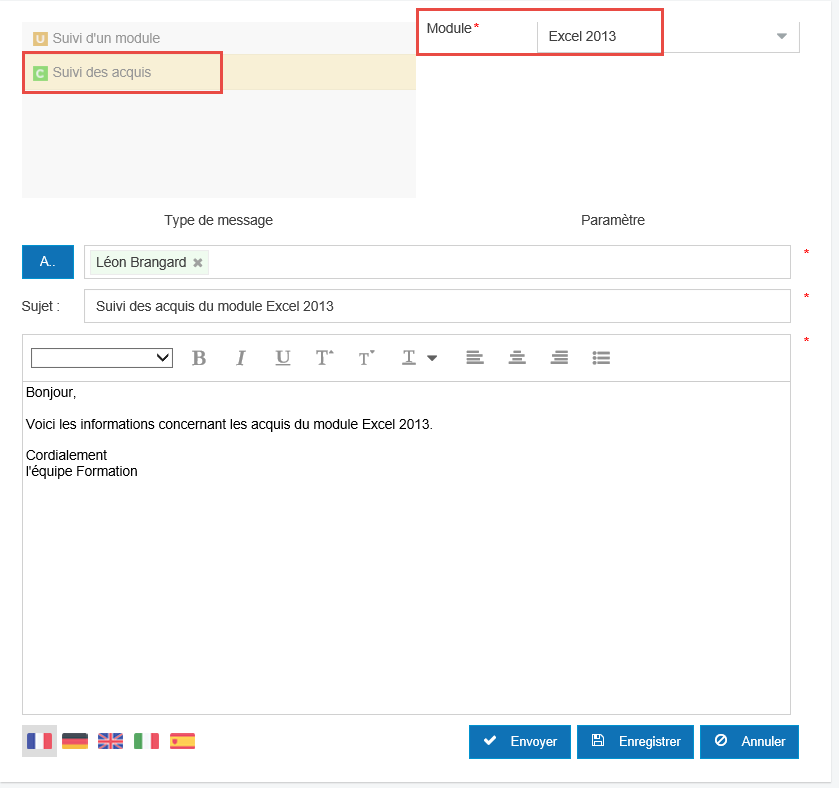Click the 'A.' recipients button
Image resolution: width=839 pixels, height=788 pixels.
point(47,261)
